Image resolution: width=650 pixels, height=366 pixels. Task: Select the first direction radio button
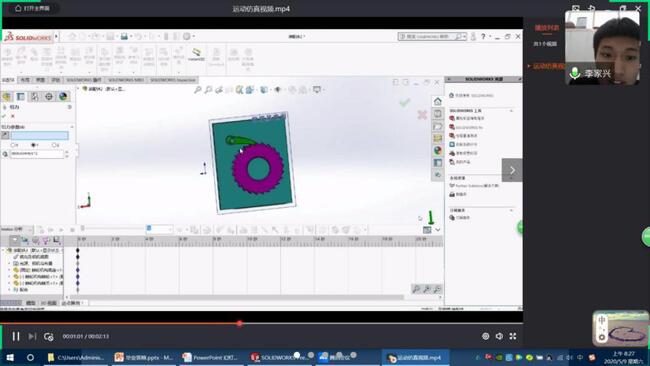point(13,145)
